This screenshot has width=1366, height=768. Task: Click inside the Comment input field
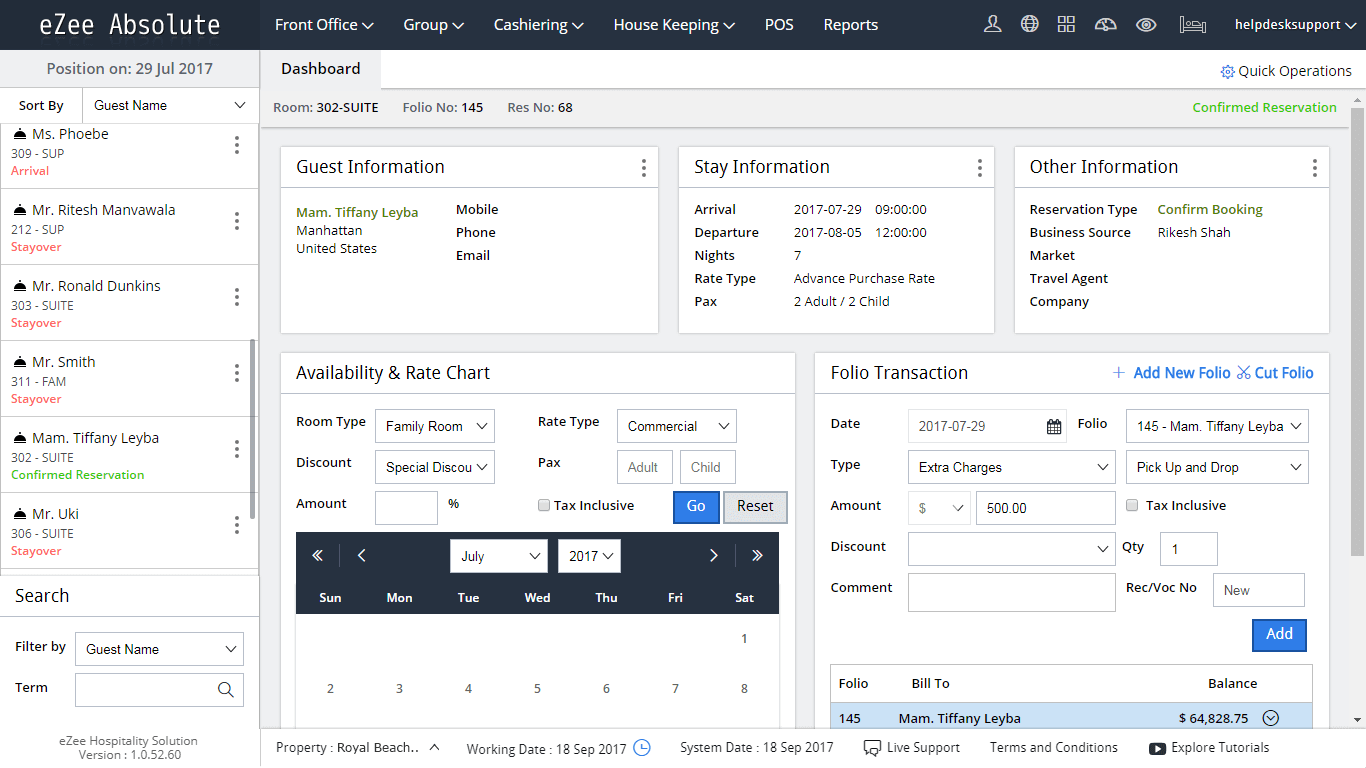[1010, 592]
